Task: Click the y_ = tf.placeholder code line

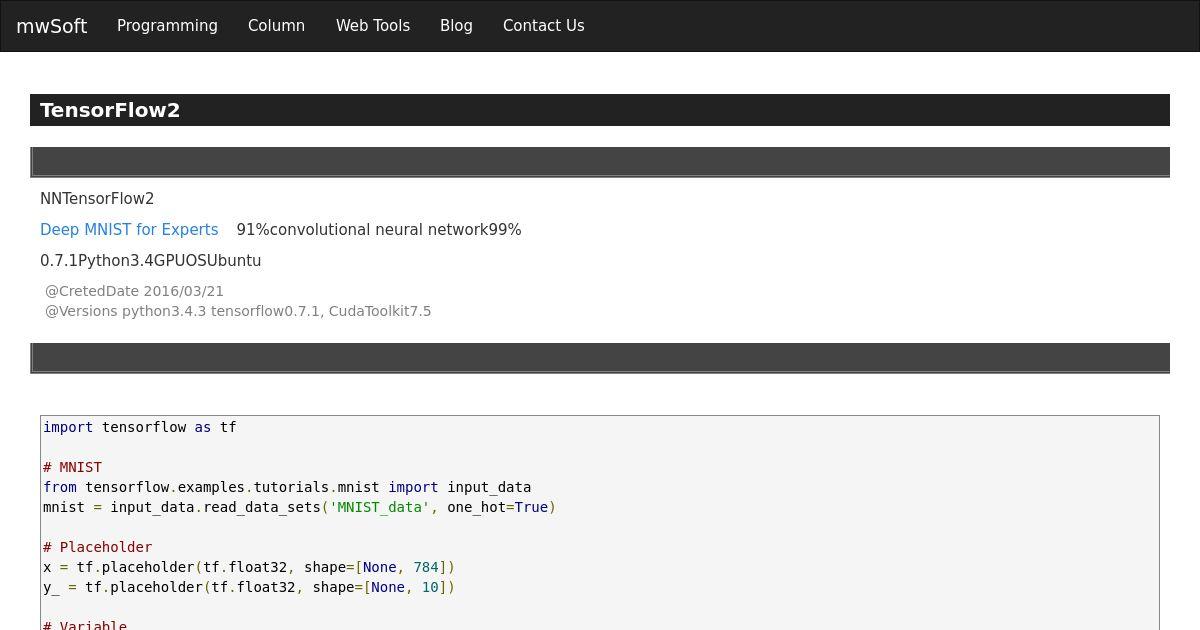Action: click(x=249, y=587)
